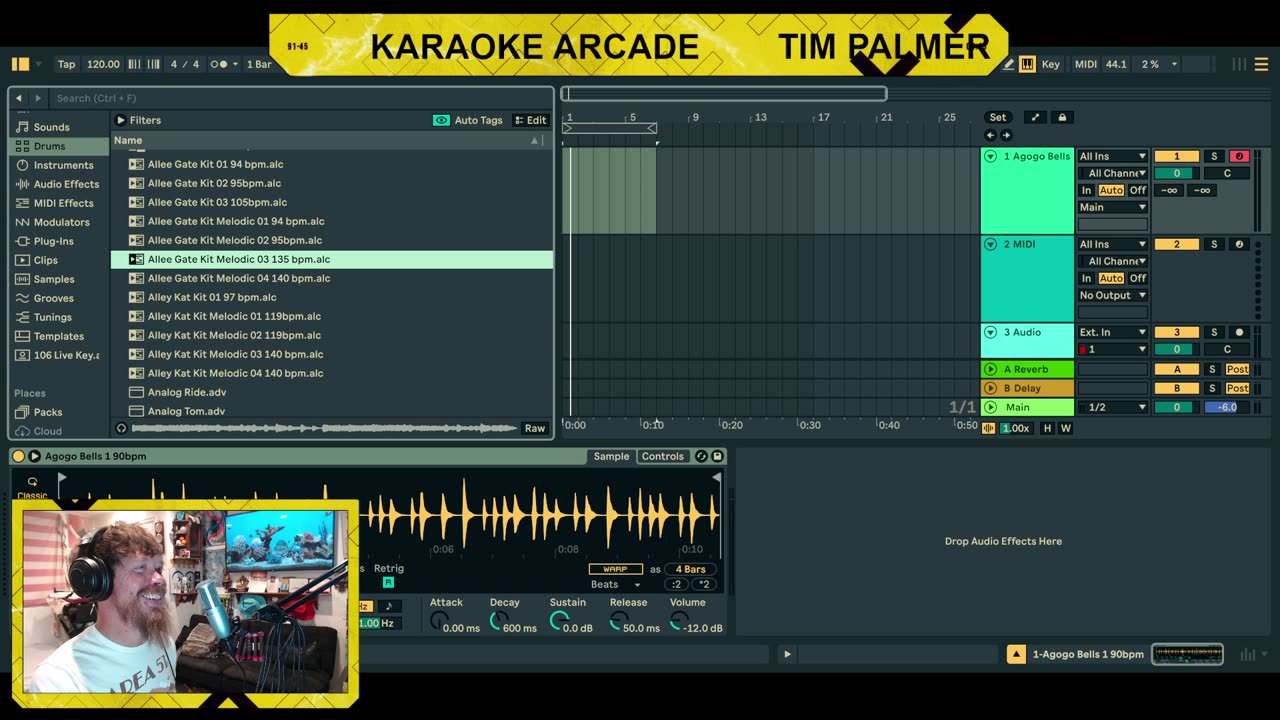Switch to the Controls tab in Simpler

pos(663,456)
